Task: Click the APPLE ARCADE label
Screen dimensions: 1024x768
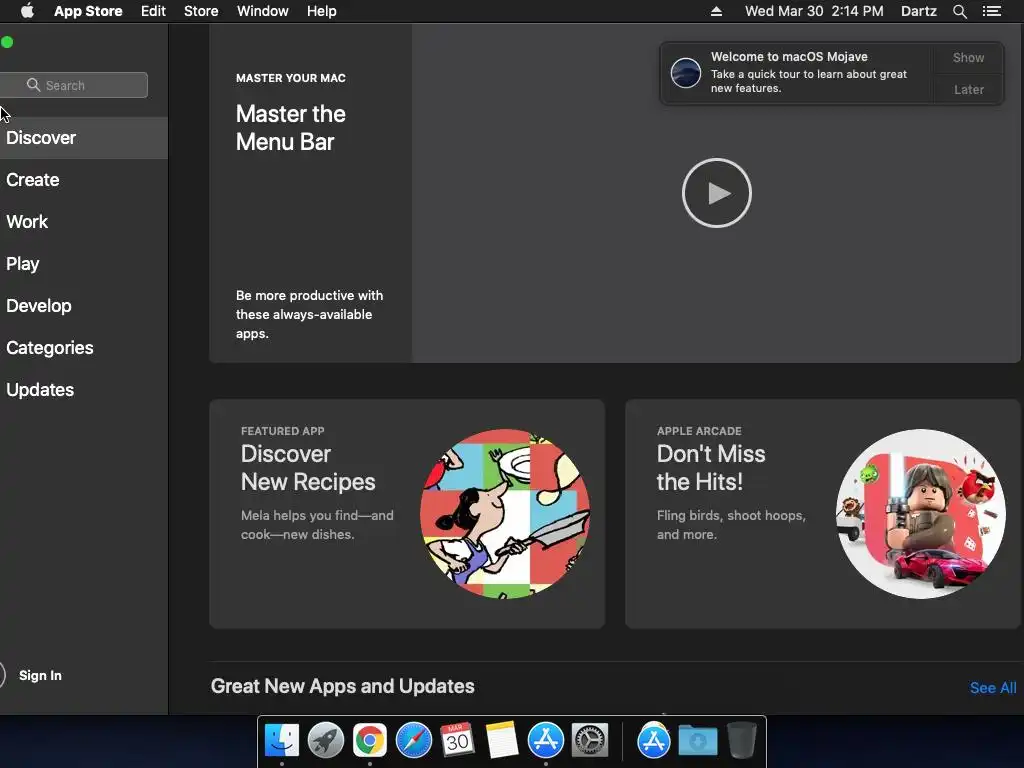Action: [x=699, y=431]
